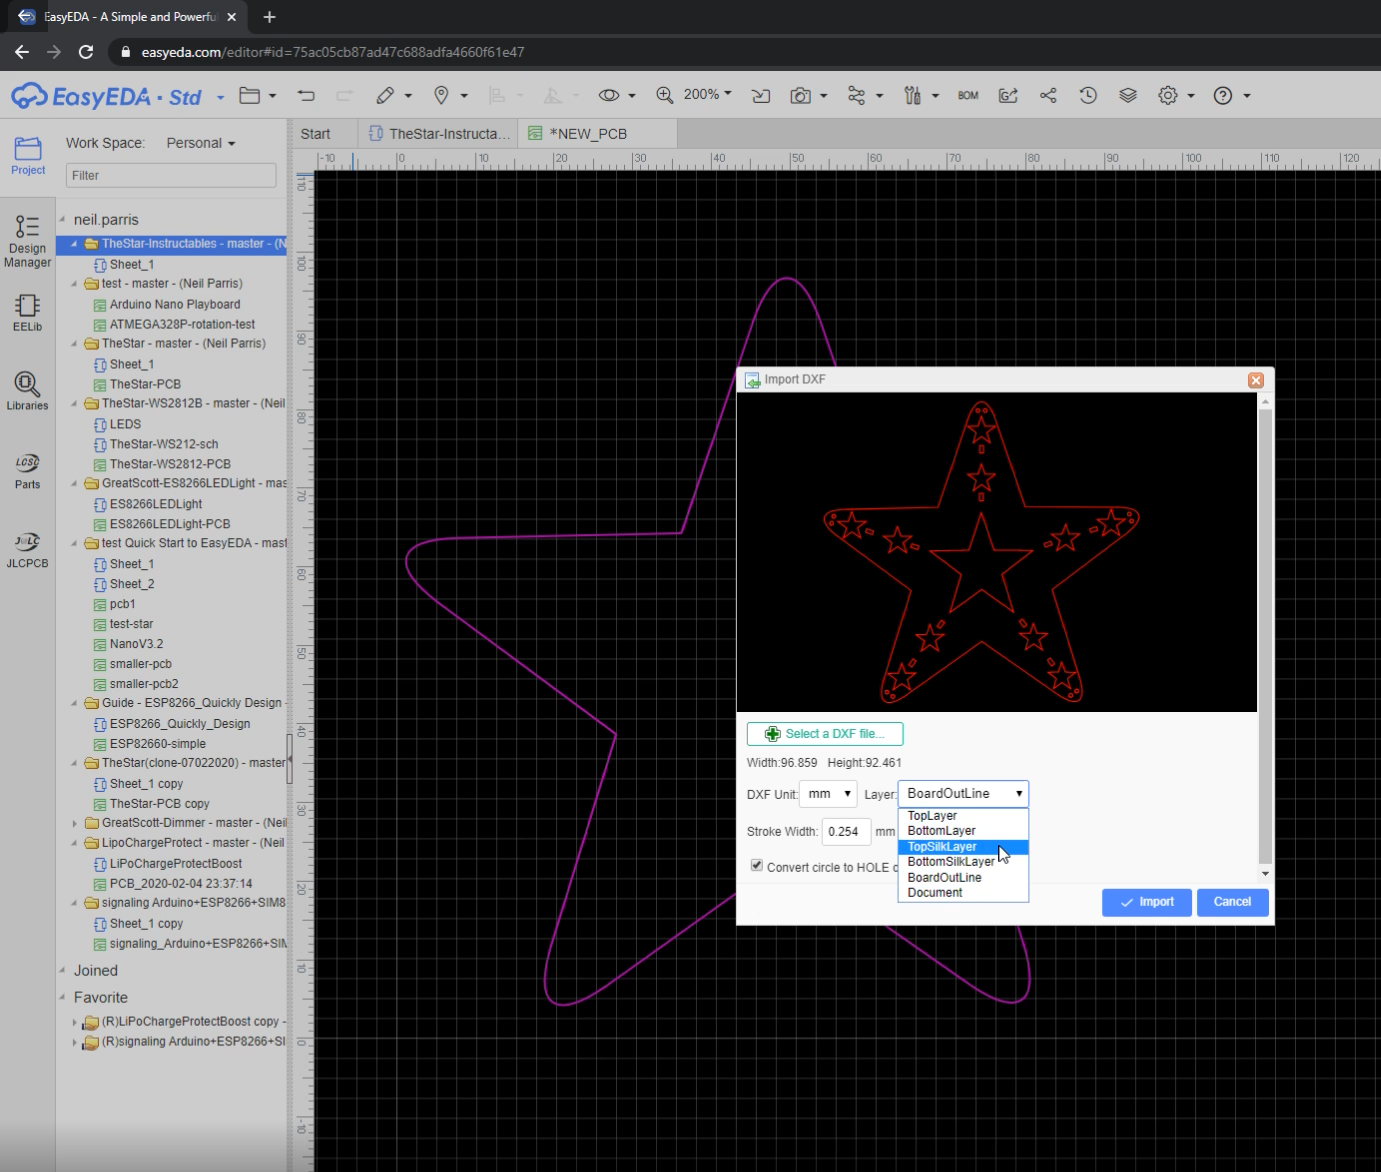Open the EELib component library
1381x1172 pixels.
[x=27, y=312]
